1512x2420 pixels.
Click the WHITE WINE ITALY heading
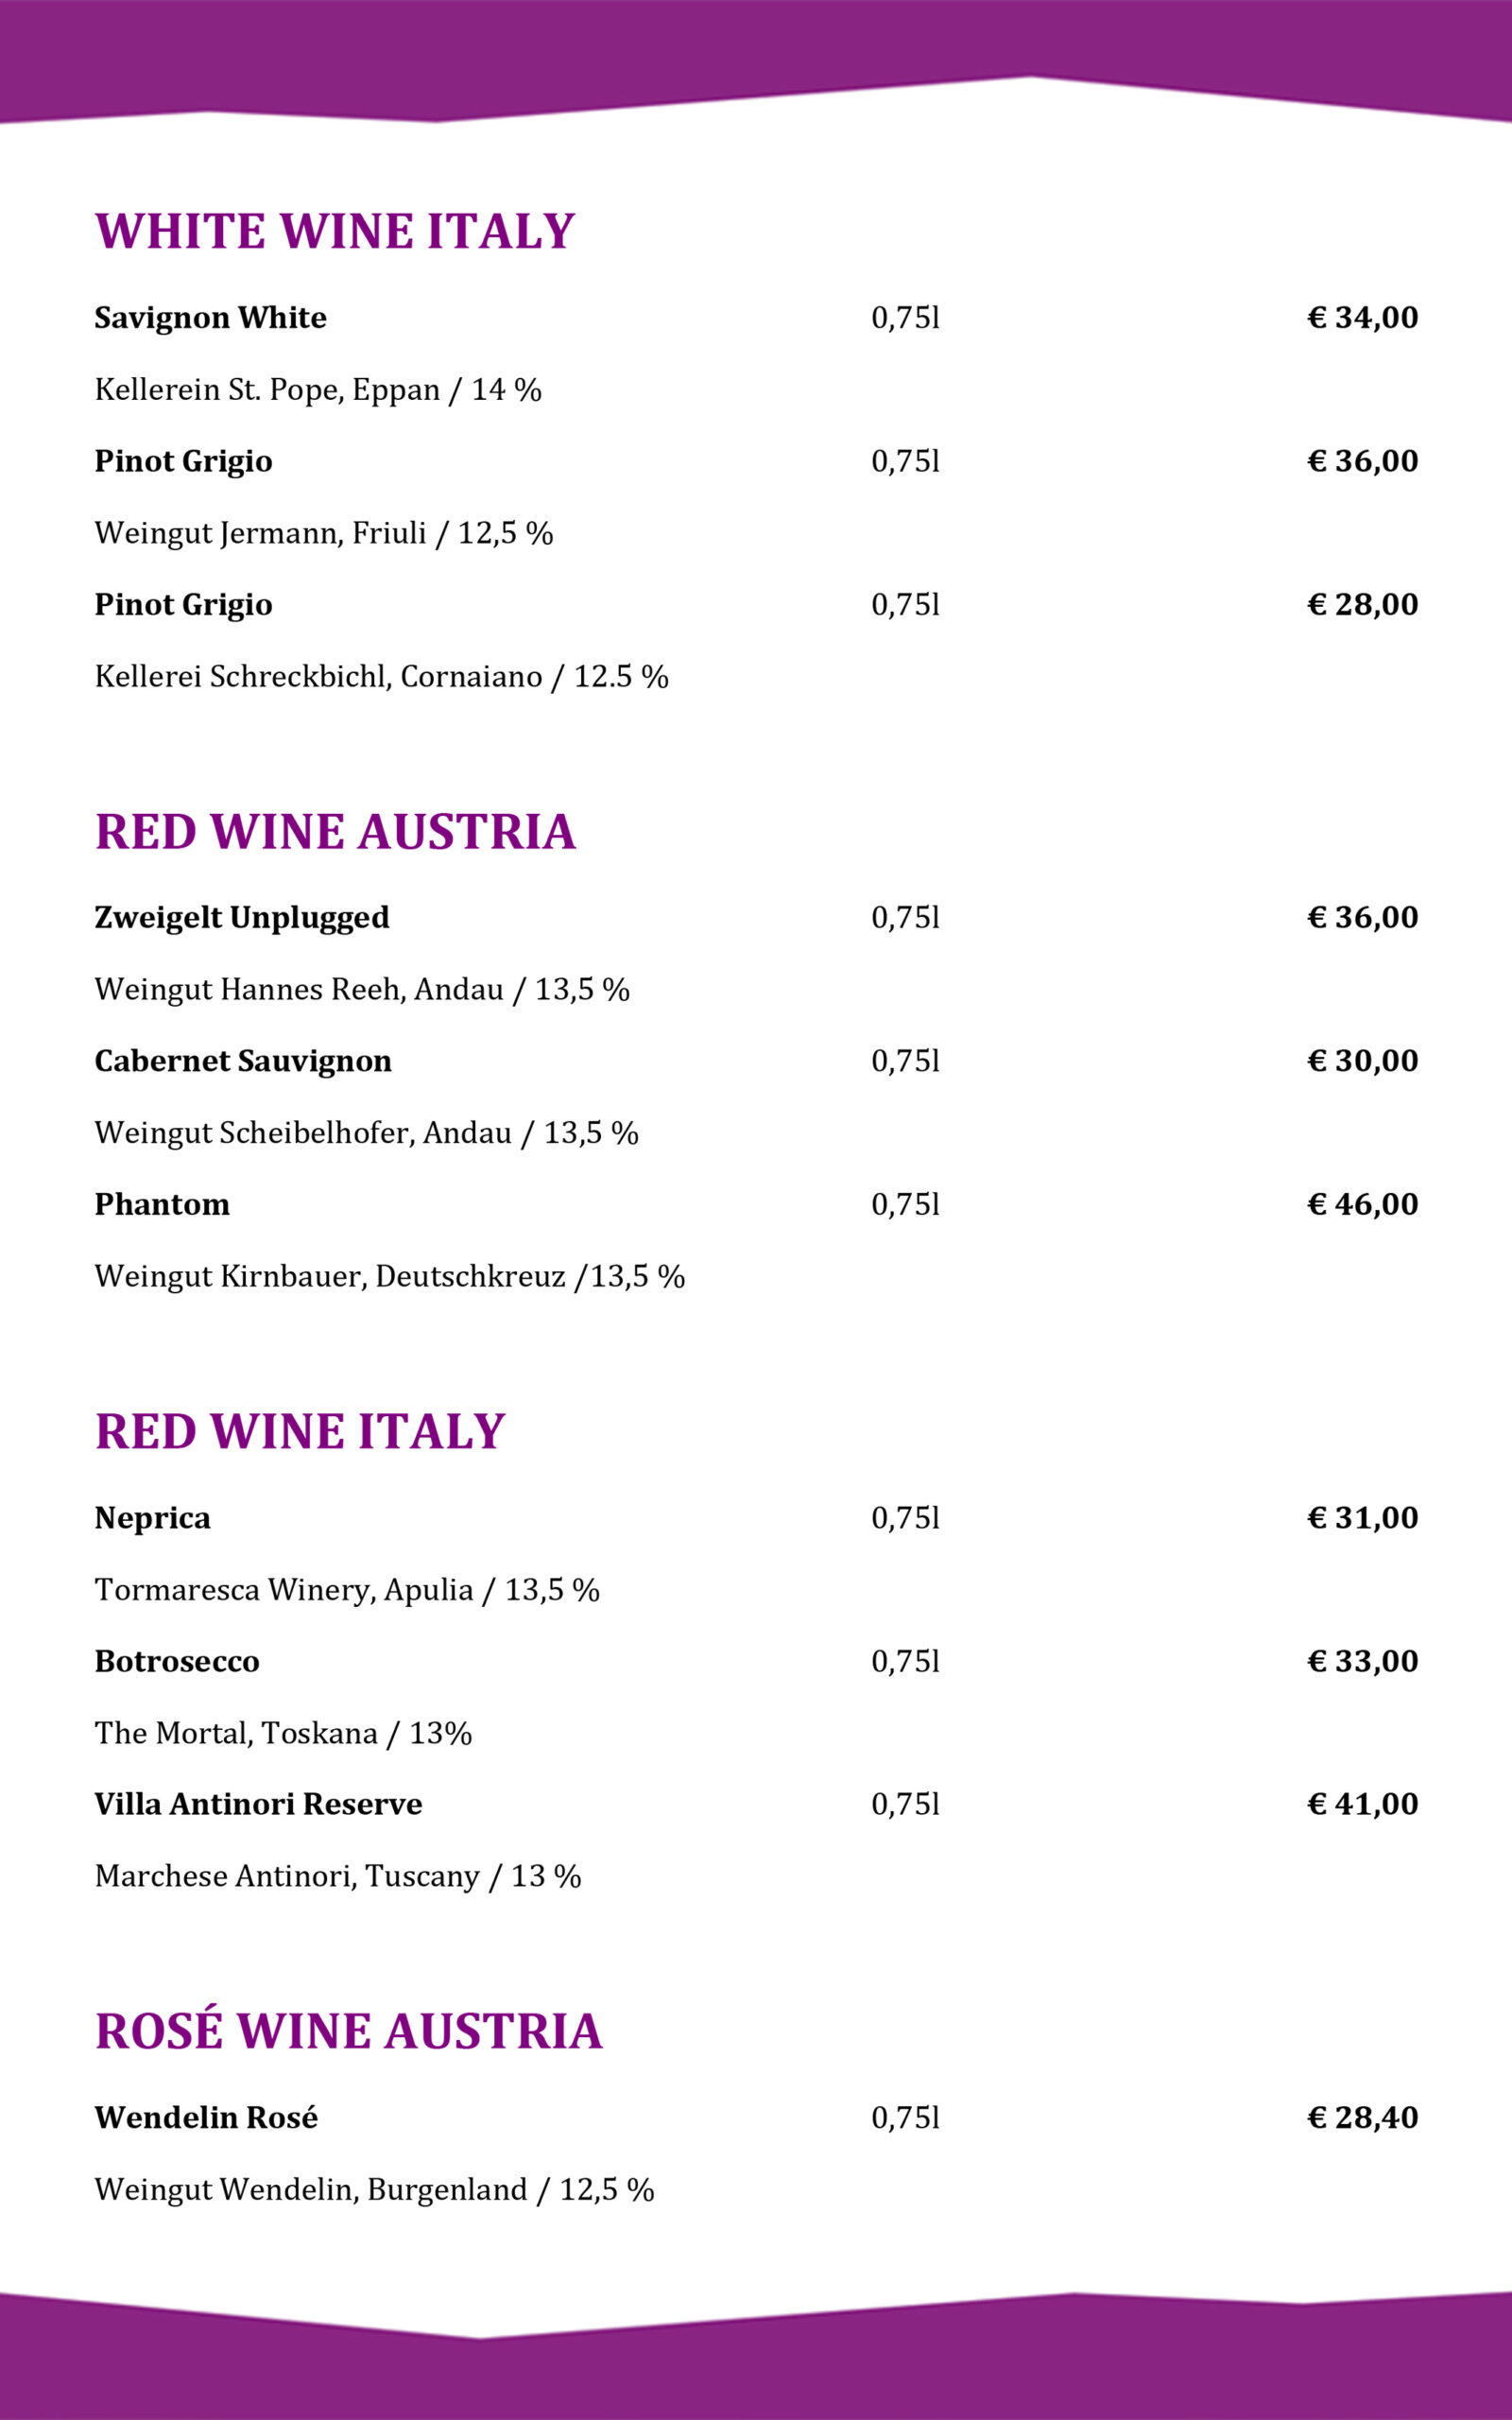point(334,231)
